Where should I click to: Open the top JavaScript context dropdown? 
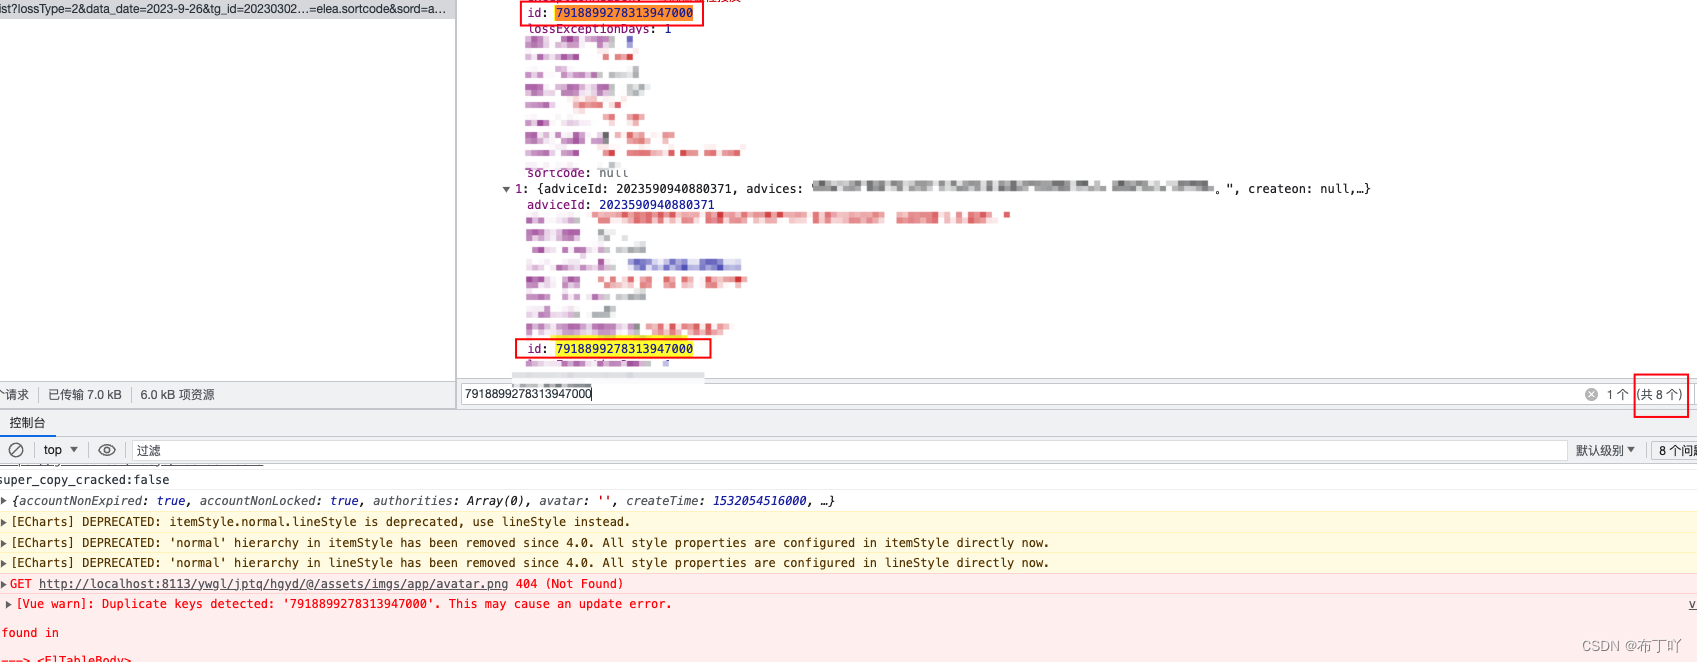(60, 450)
